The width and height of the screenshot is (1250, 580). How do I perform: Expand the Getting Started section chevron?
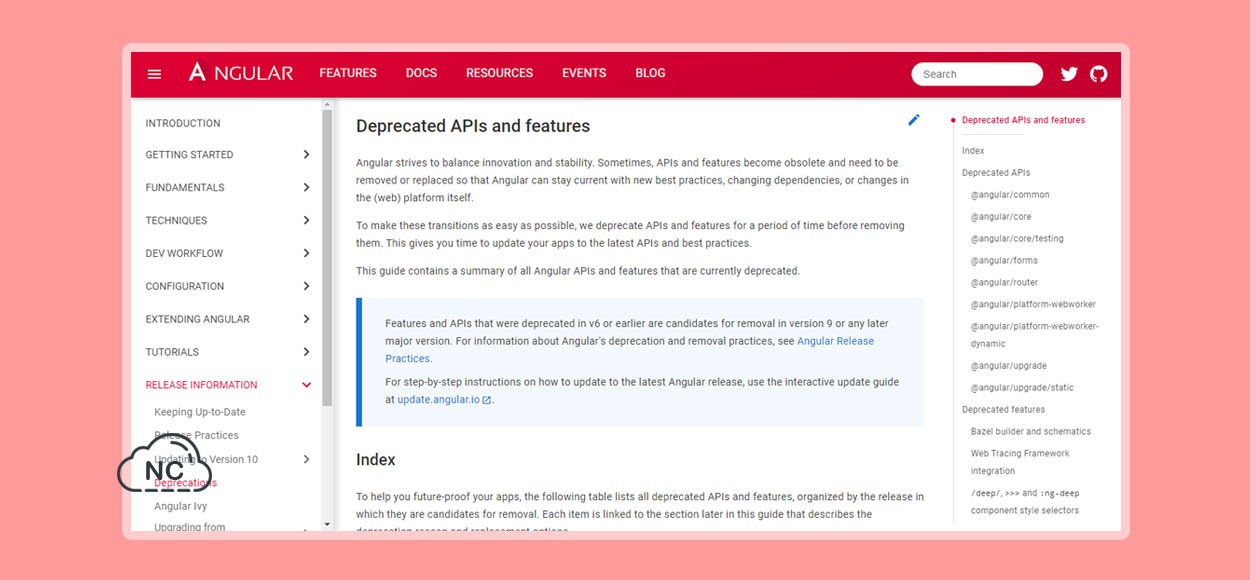pos(306,155)
